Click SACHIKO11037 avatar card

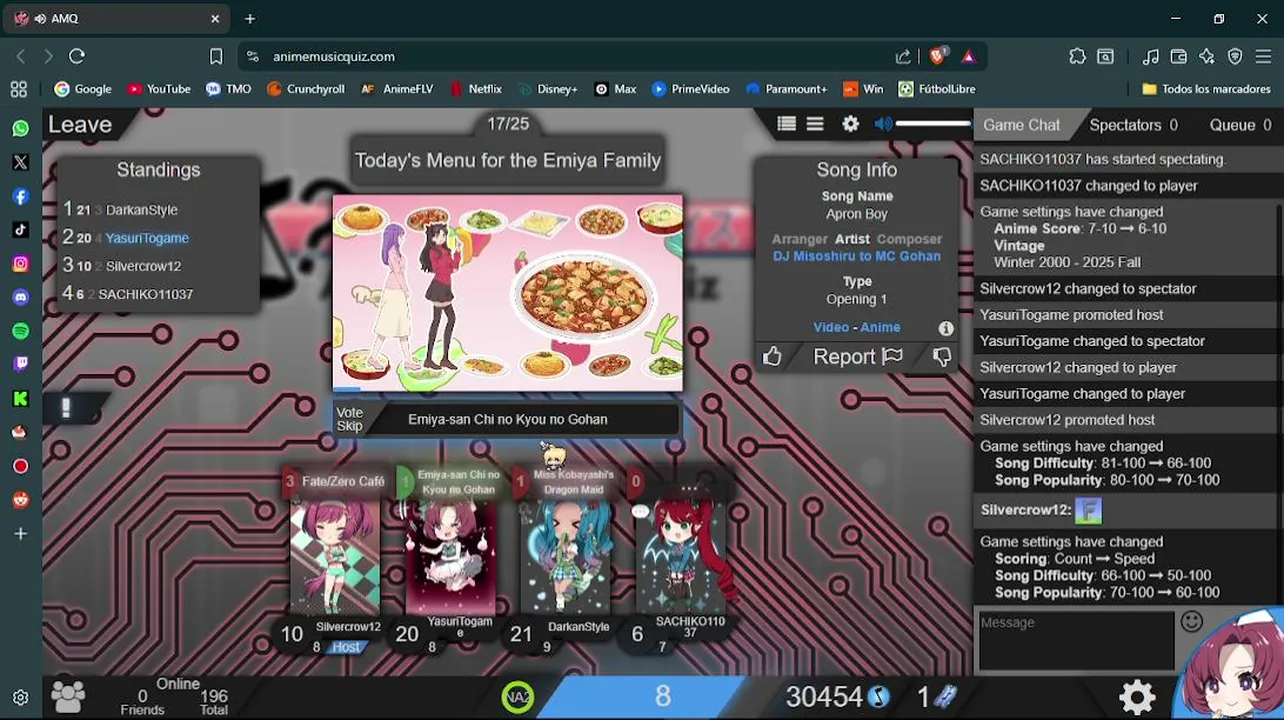click(681, 556)
